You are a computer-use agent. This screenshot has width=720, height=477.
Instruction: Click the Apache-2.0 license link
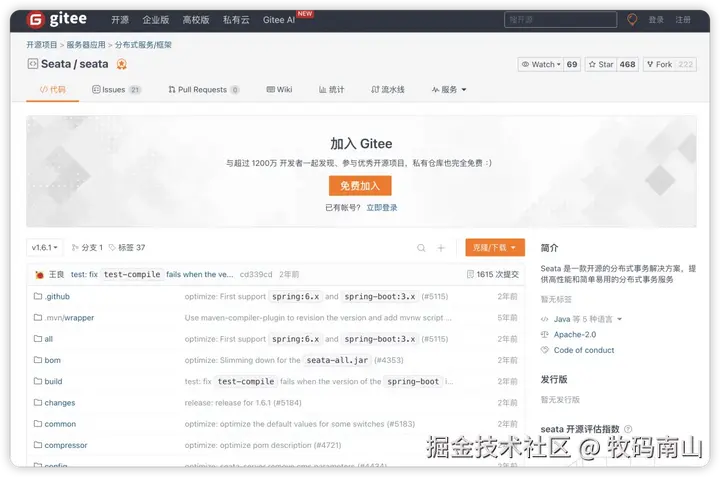tap(575, 335)
